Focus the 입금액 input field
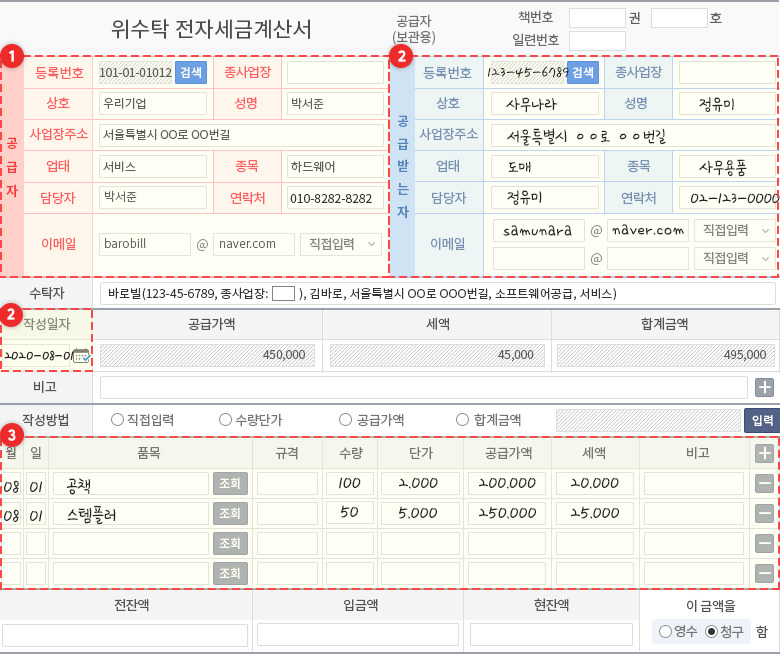Screen dimensions: 780x654 pyautogui.click(x=358, y=635)
